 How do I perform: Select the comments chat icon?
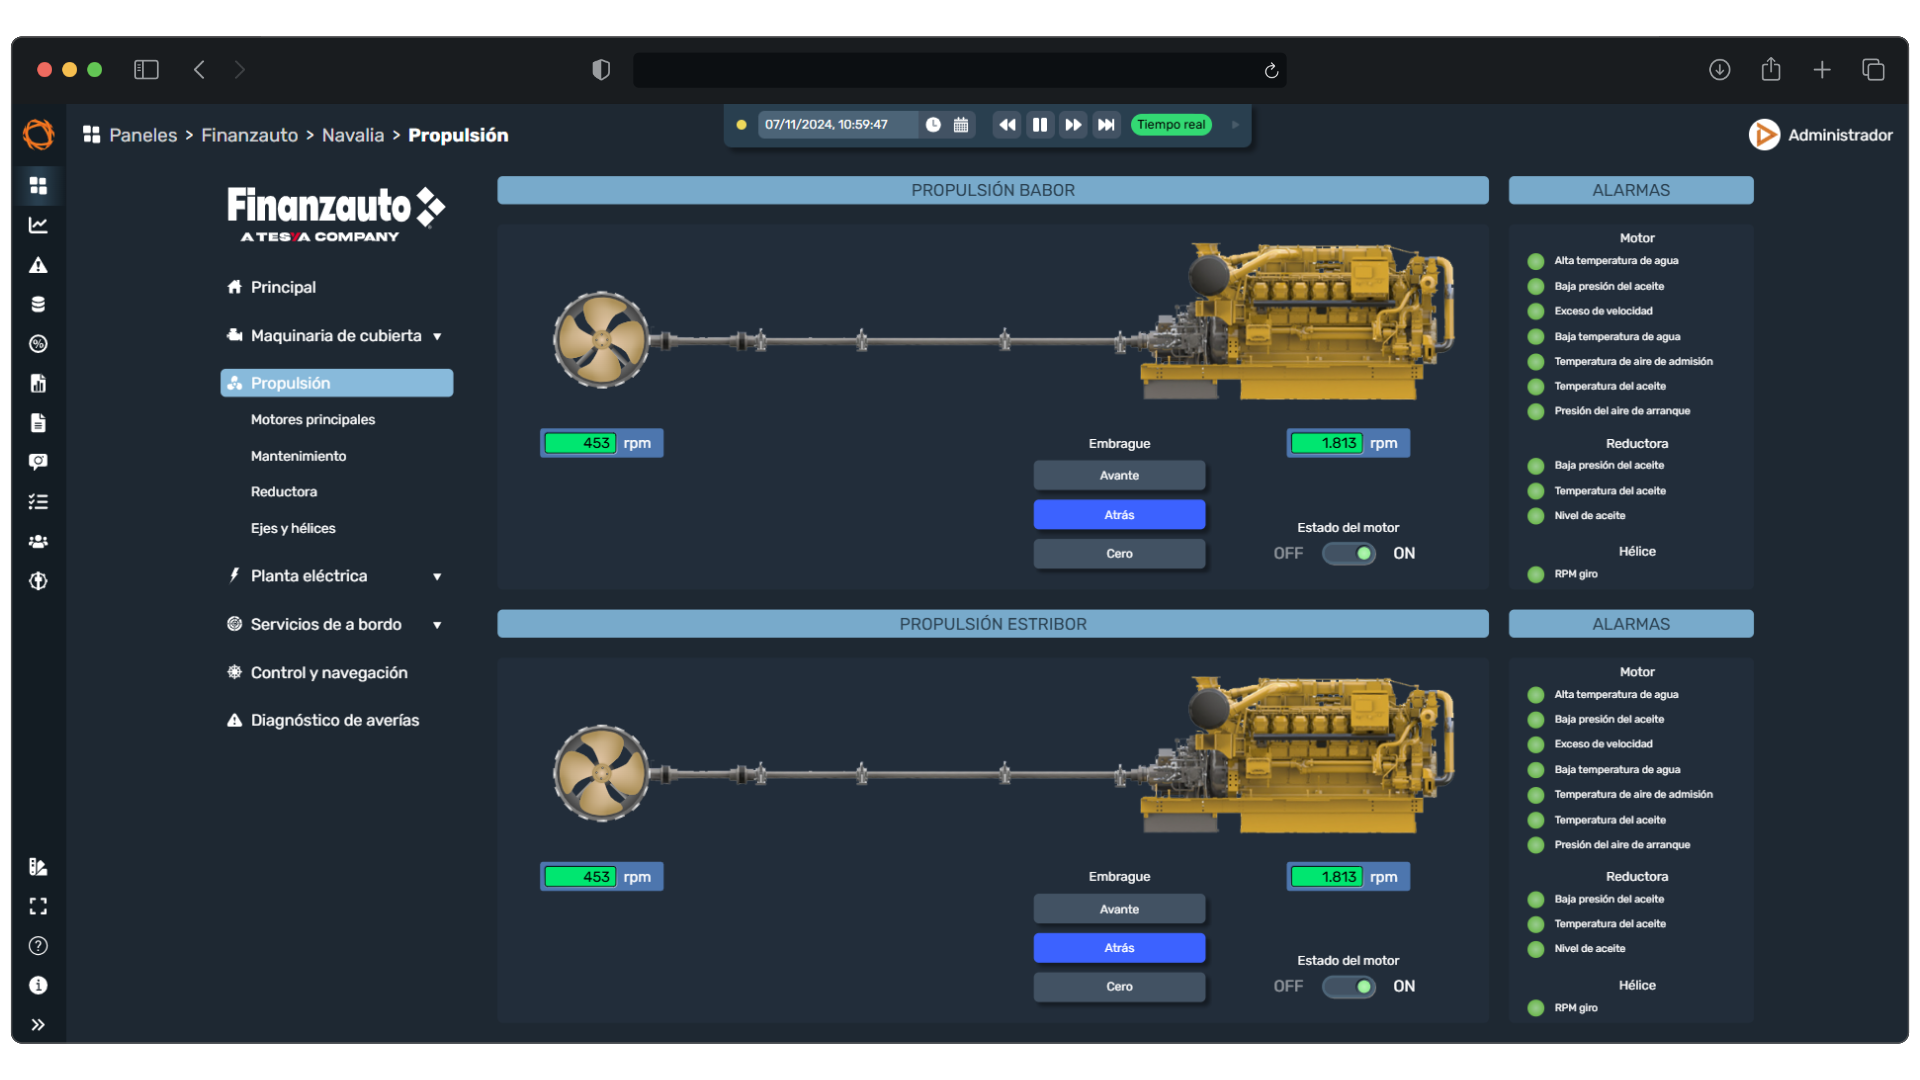coord(38,462)
